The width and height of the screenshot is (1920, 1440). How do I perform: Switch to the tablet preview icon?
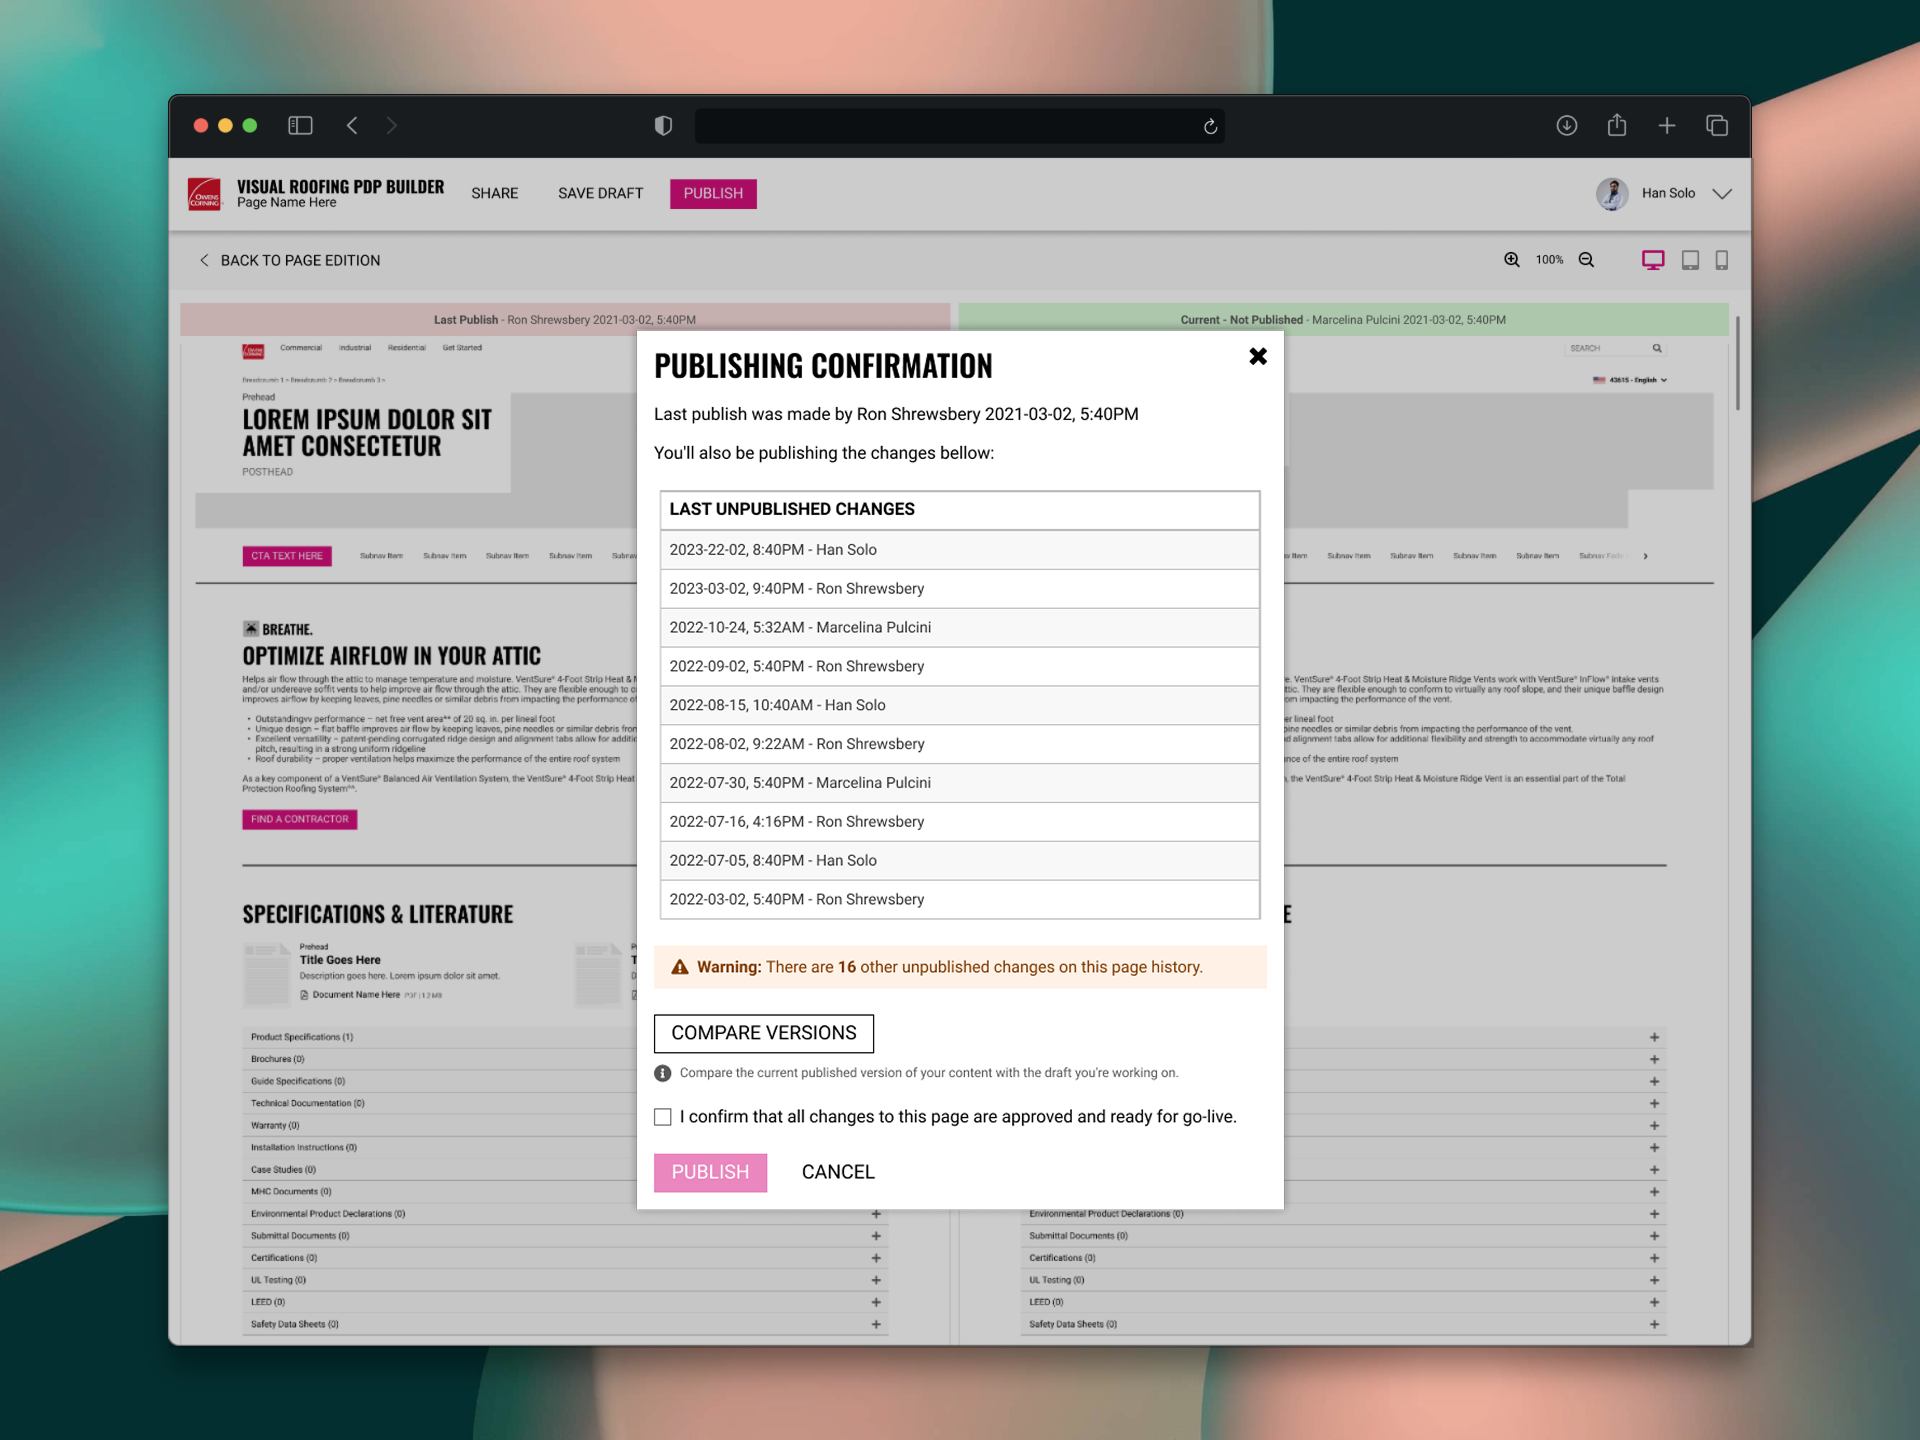click(1690, 259)
